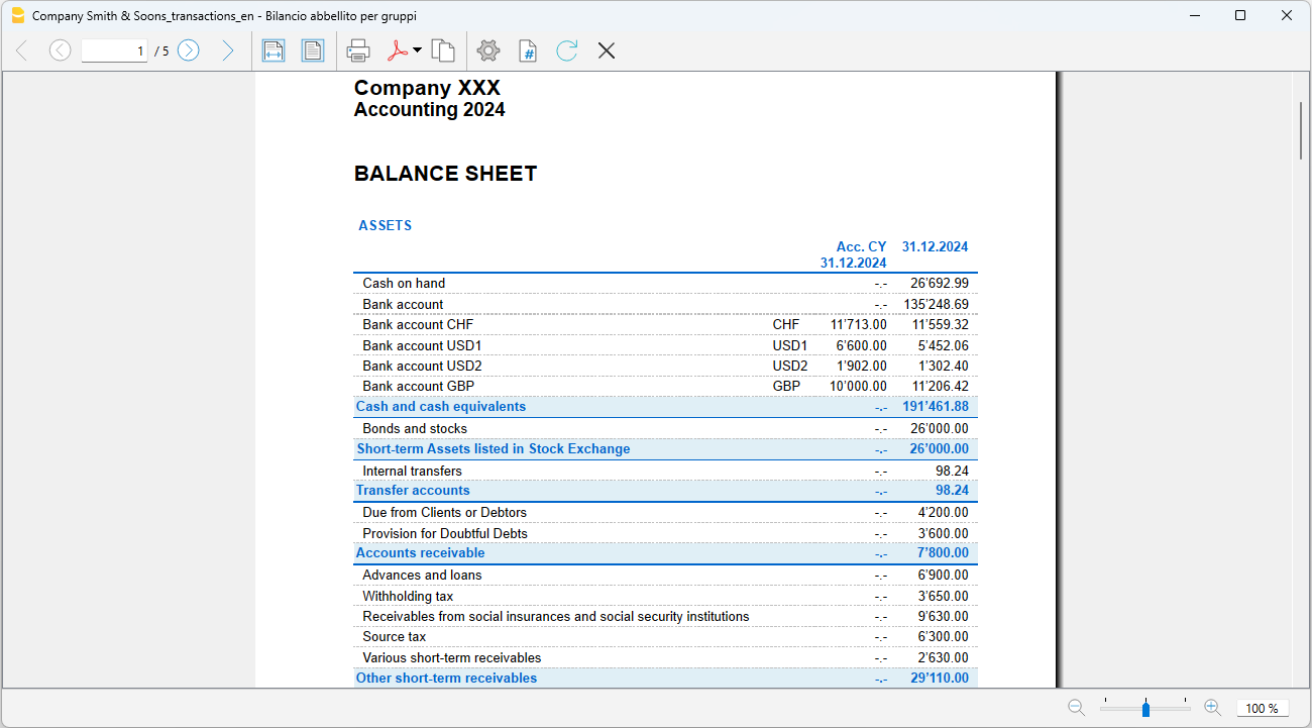Image resolution: width=1312 pixels, height=728 pixels.
Task: Open the PDF export dropdown arrow
Action: point(415,50)
